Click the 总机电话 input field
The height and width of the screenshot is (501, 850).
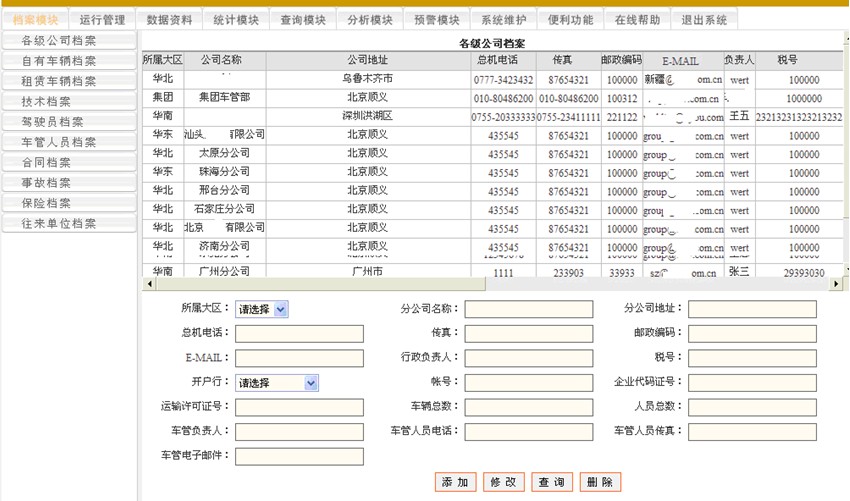(x=299, y=333)
